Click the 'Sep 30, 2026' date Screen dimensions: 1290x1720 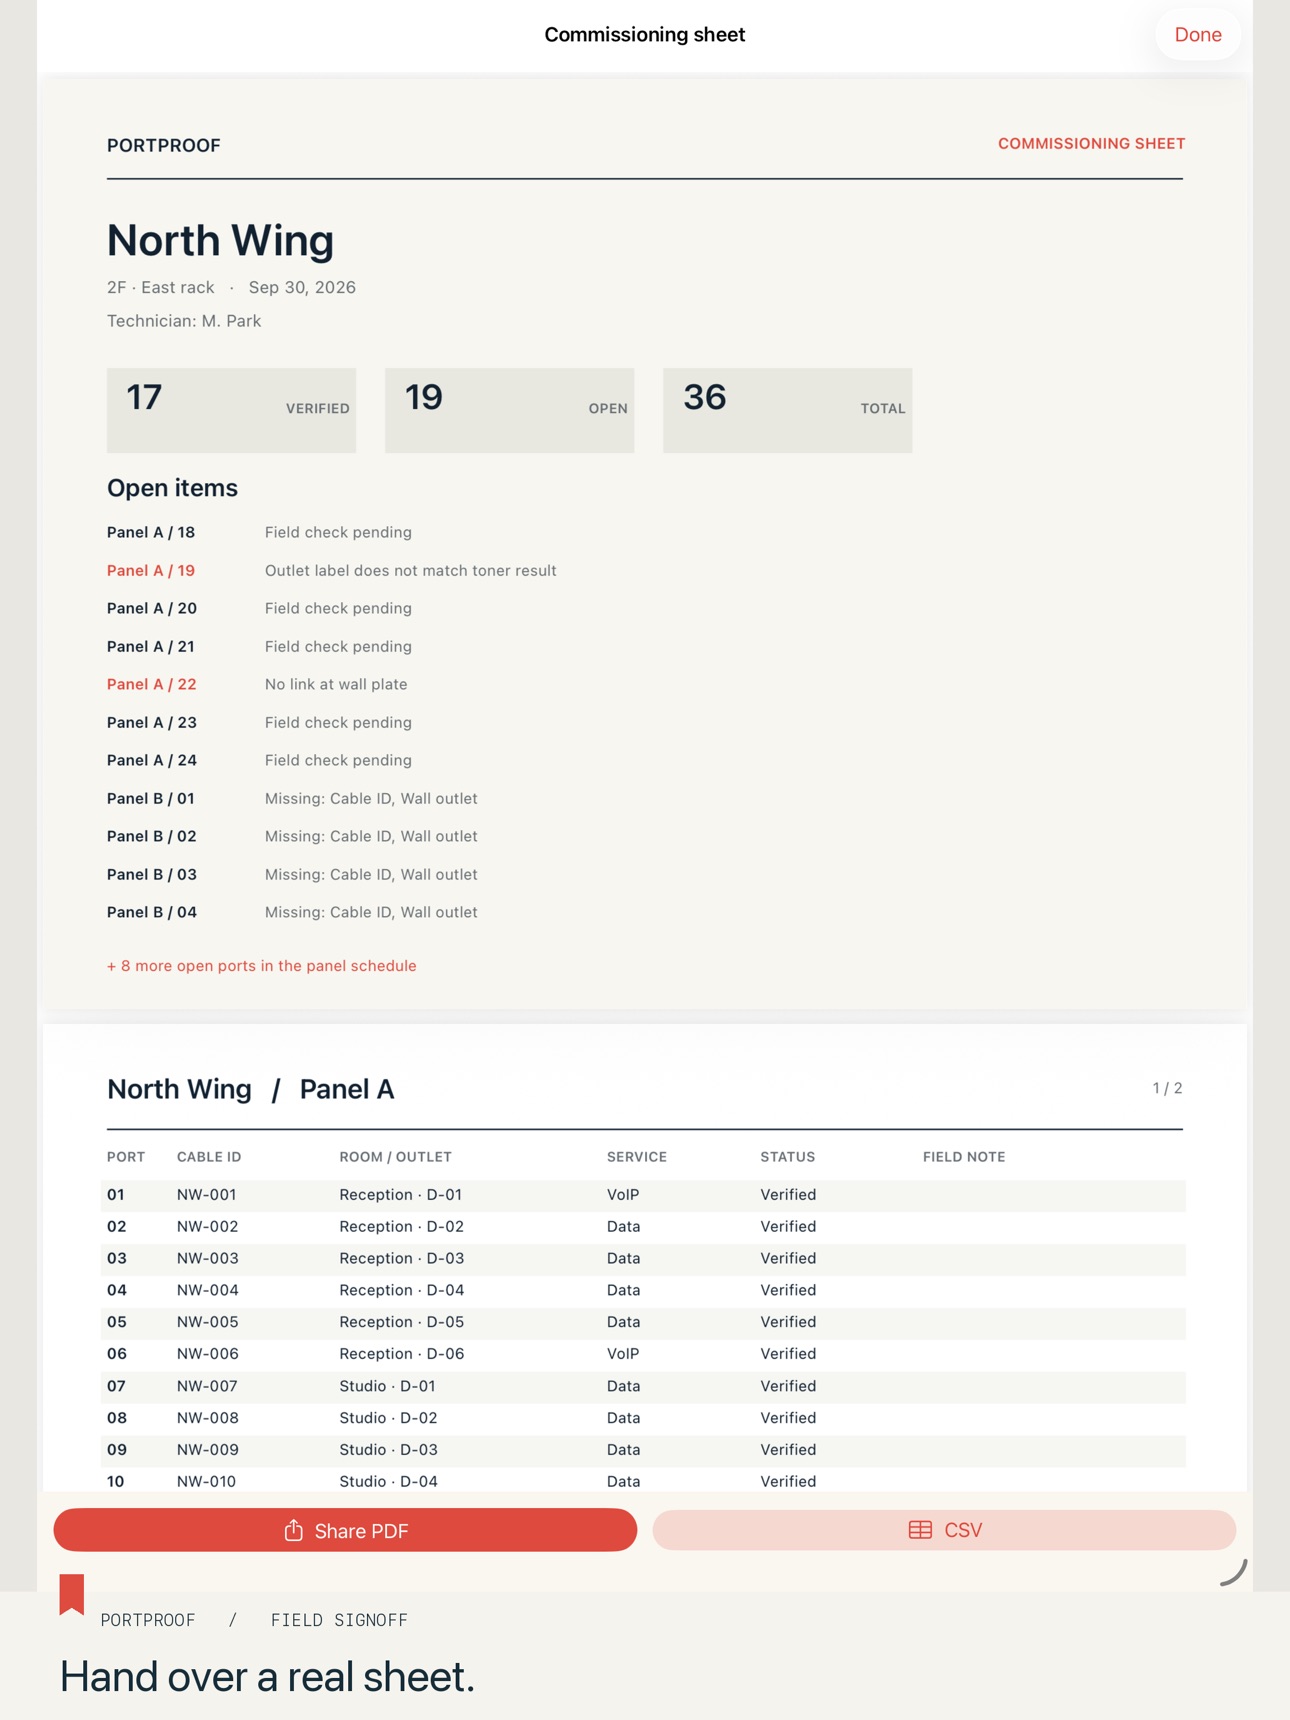pos(302,287)
